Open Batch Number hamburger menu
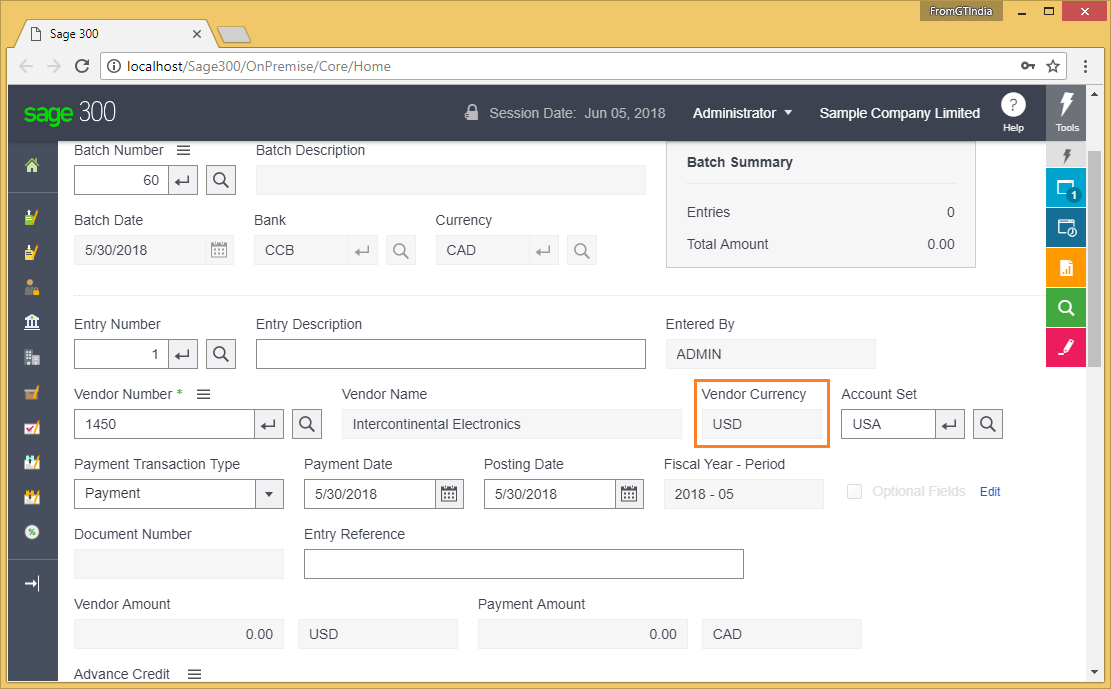Viewport: 1111px width, 689px height. 184,150
